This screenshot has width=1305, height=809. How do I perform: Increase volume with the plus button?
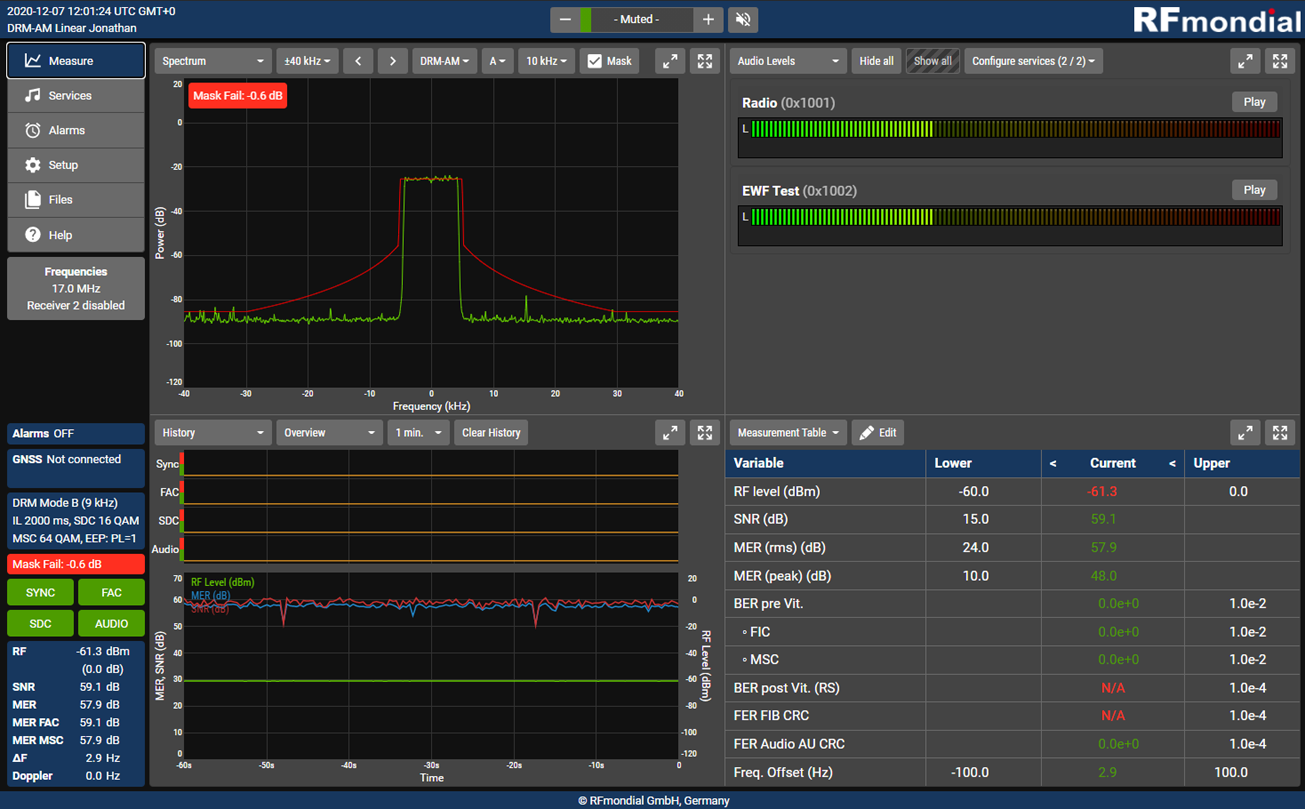[x=708, y=20]
